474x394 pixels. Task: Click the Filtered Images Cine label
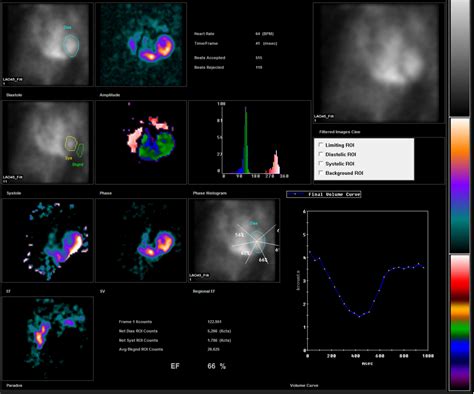[x=339, y=132]
